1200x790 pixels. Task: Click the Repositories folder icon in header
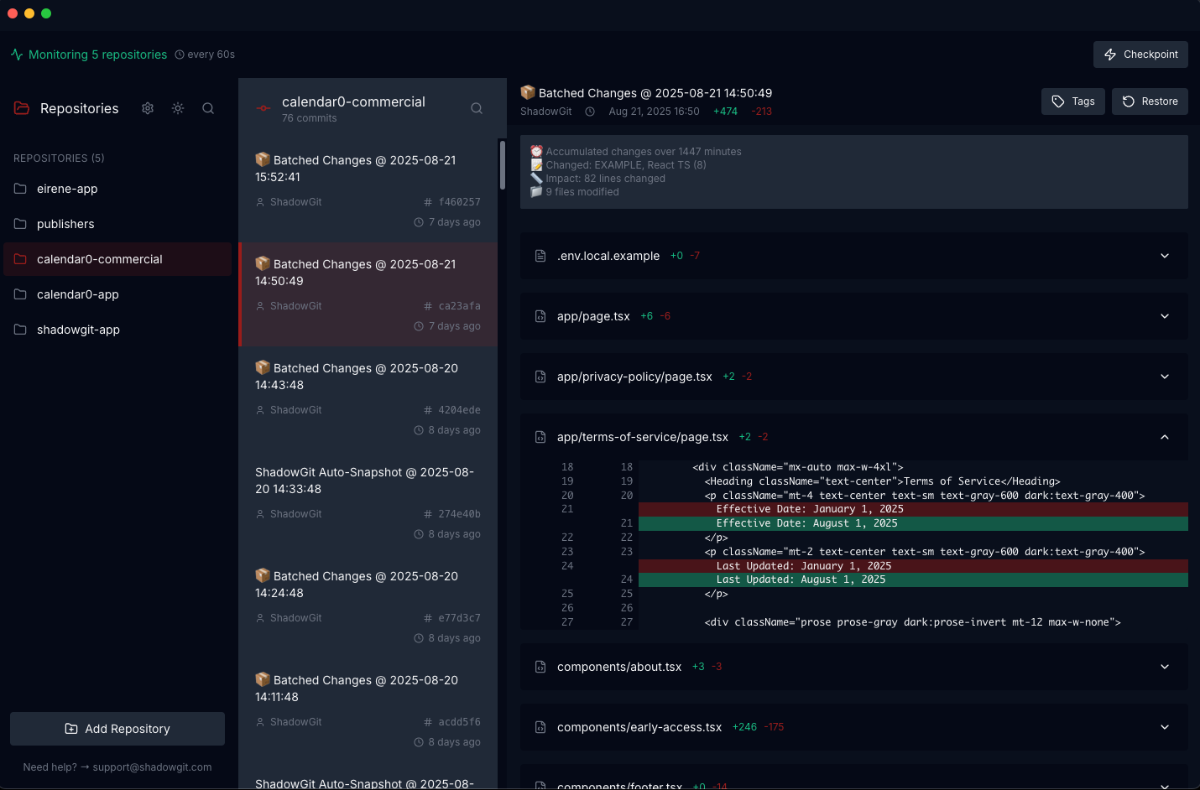pyautogui.click(x=21, y=108)
